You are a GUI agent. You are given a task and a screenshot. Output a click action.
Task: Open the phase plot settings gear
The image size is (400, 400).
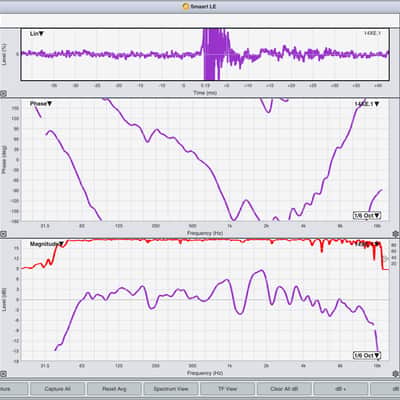coord(395,234)
